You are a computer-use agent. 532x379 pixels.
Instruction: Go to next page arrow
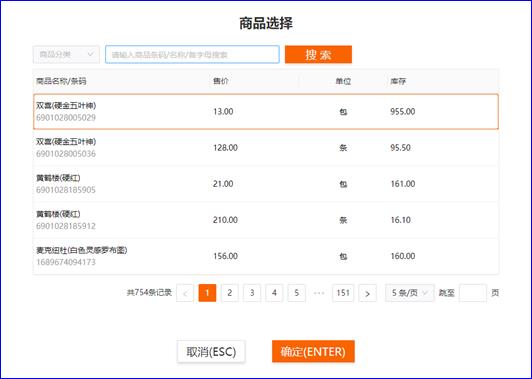click(x=367, y=293)
